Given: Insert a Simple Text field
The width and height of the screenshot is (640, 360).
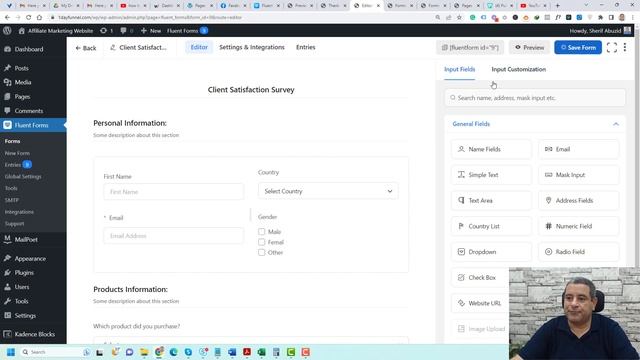Looking at the screenshot, I should tap(491, 175).
